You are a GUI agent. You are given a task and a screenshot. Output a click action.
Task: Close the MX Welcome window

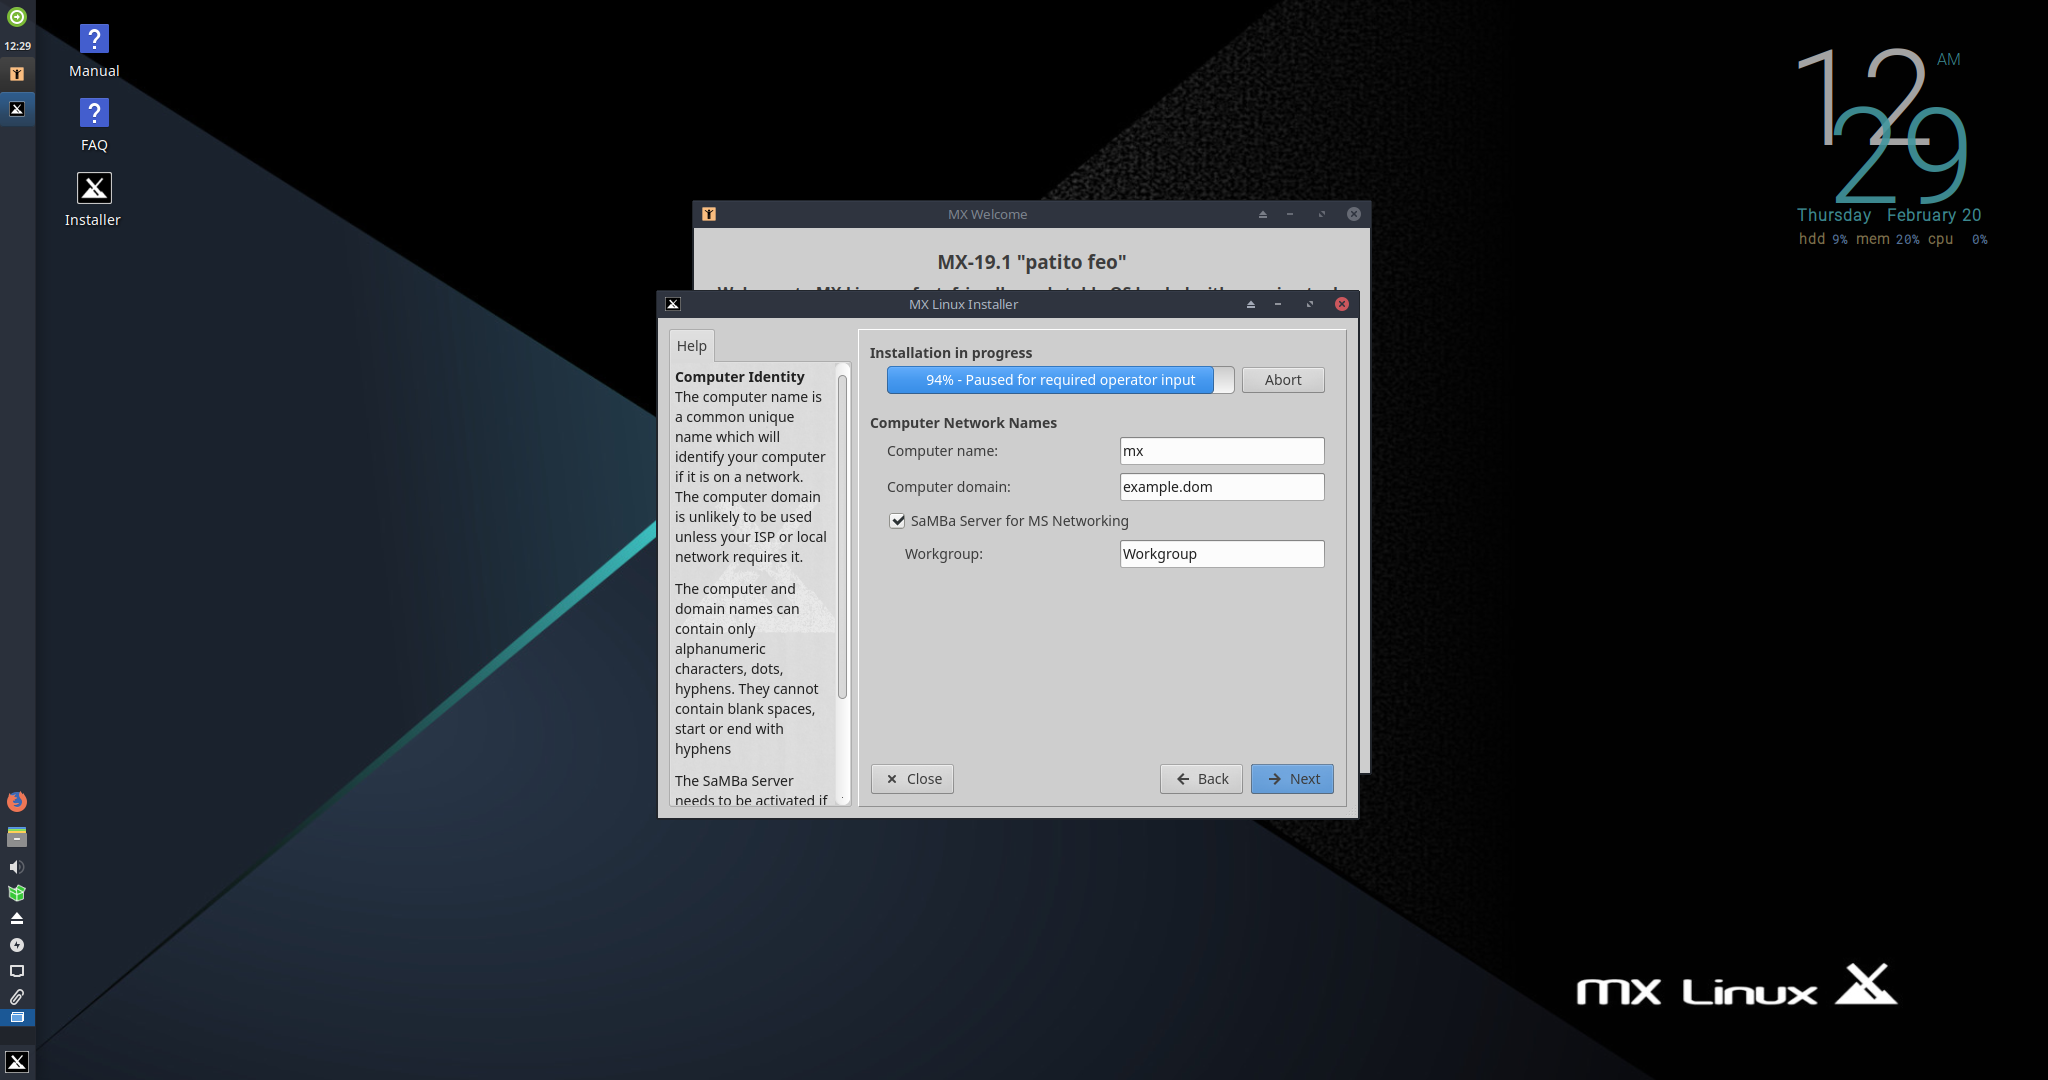[1354, 214]
